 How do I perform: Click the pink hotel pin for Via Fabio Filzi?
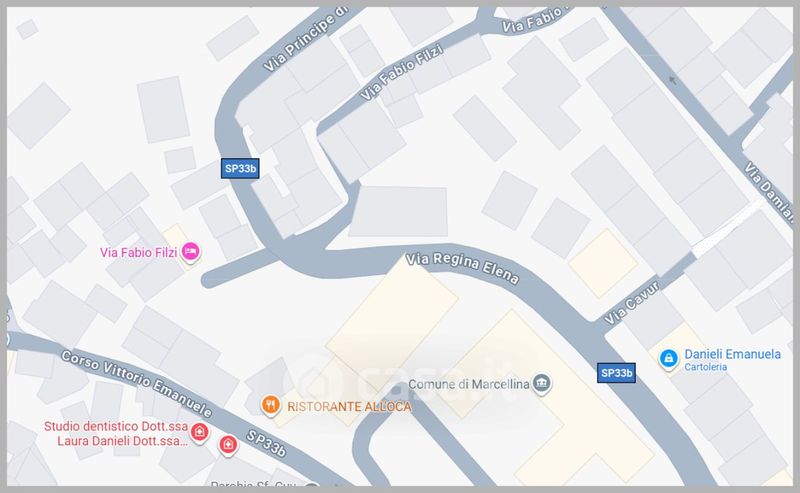click(x=190, y=252)
